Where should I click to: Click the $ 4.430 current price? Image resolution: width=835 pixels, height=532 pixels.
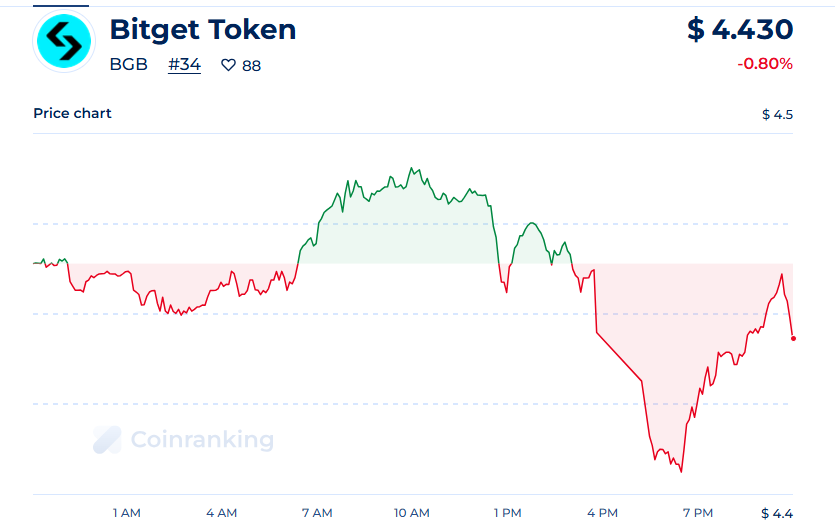click(x=740, y=30)
